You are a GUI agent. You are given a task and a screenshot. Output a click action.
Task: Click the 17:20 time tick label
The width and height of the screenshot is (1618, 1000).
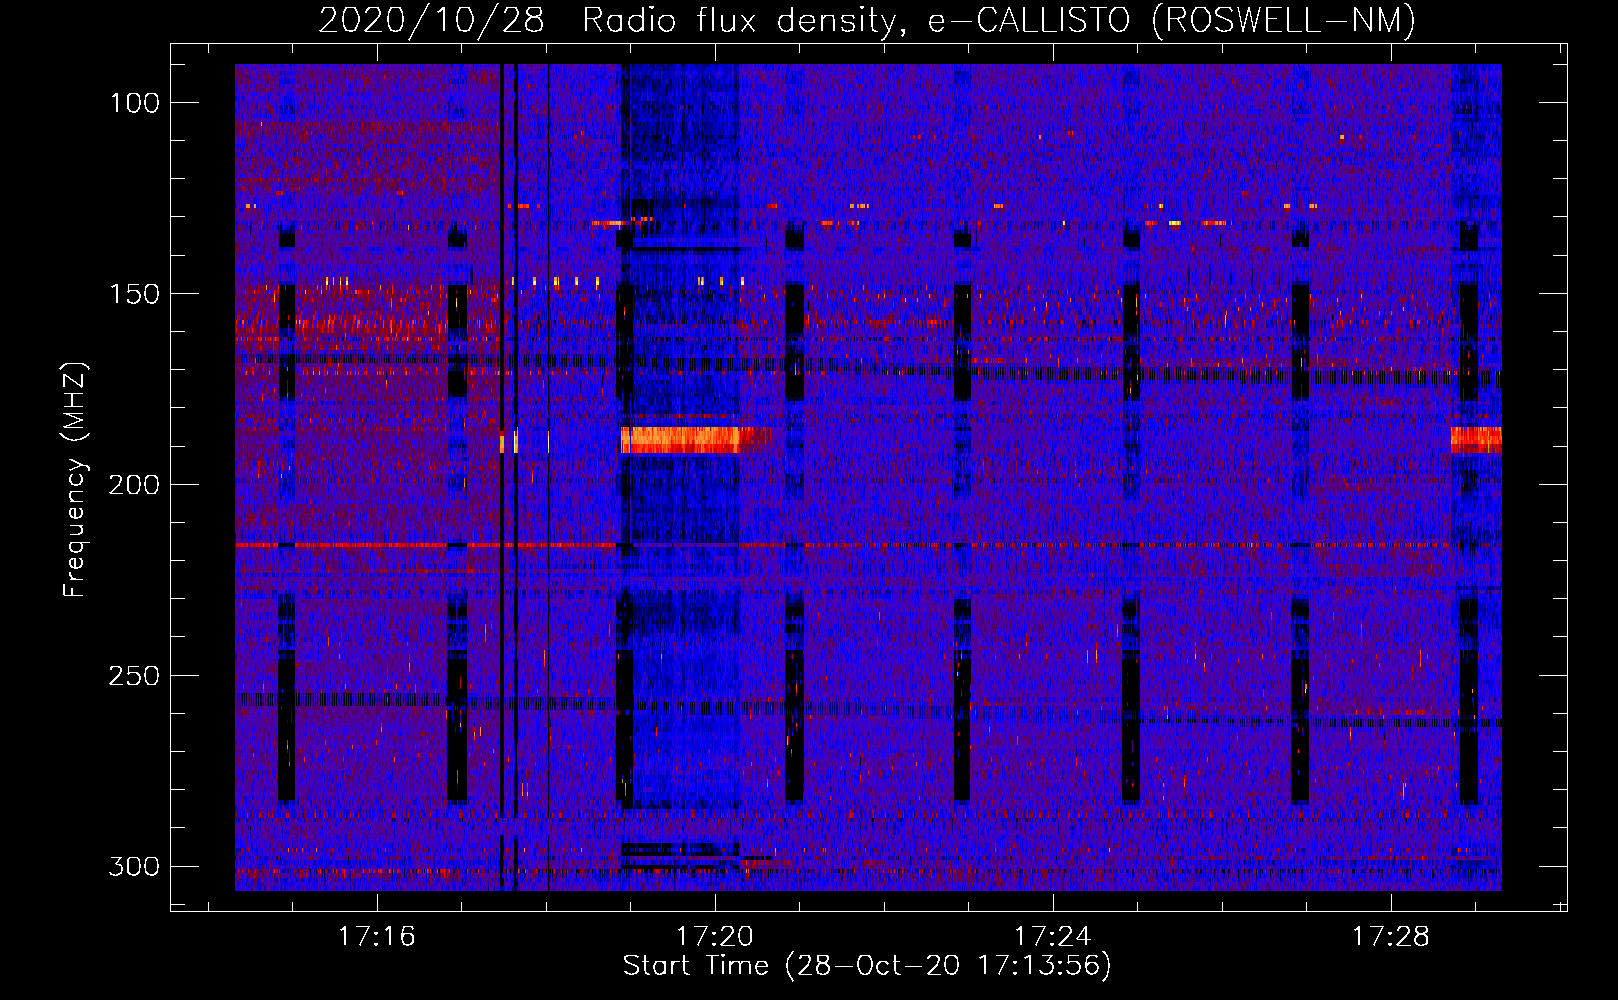point(714,937)
